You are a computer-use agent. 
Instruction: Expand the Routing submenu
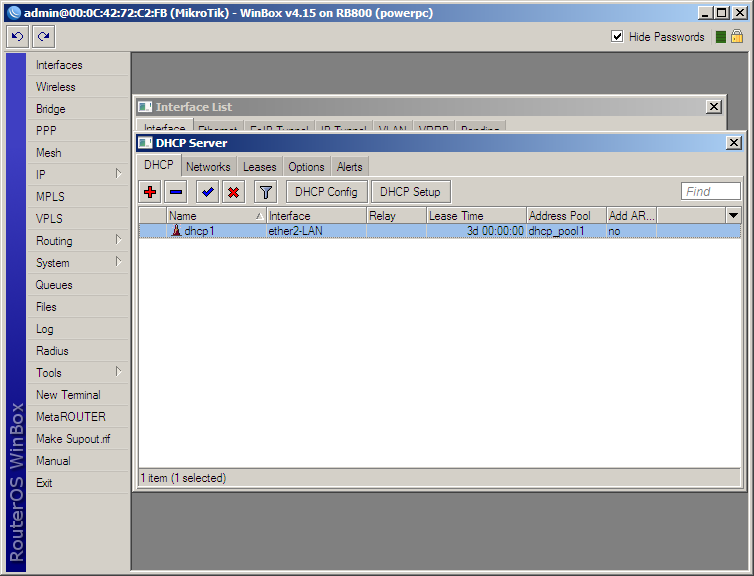click(x=119, y=239)
